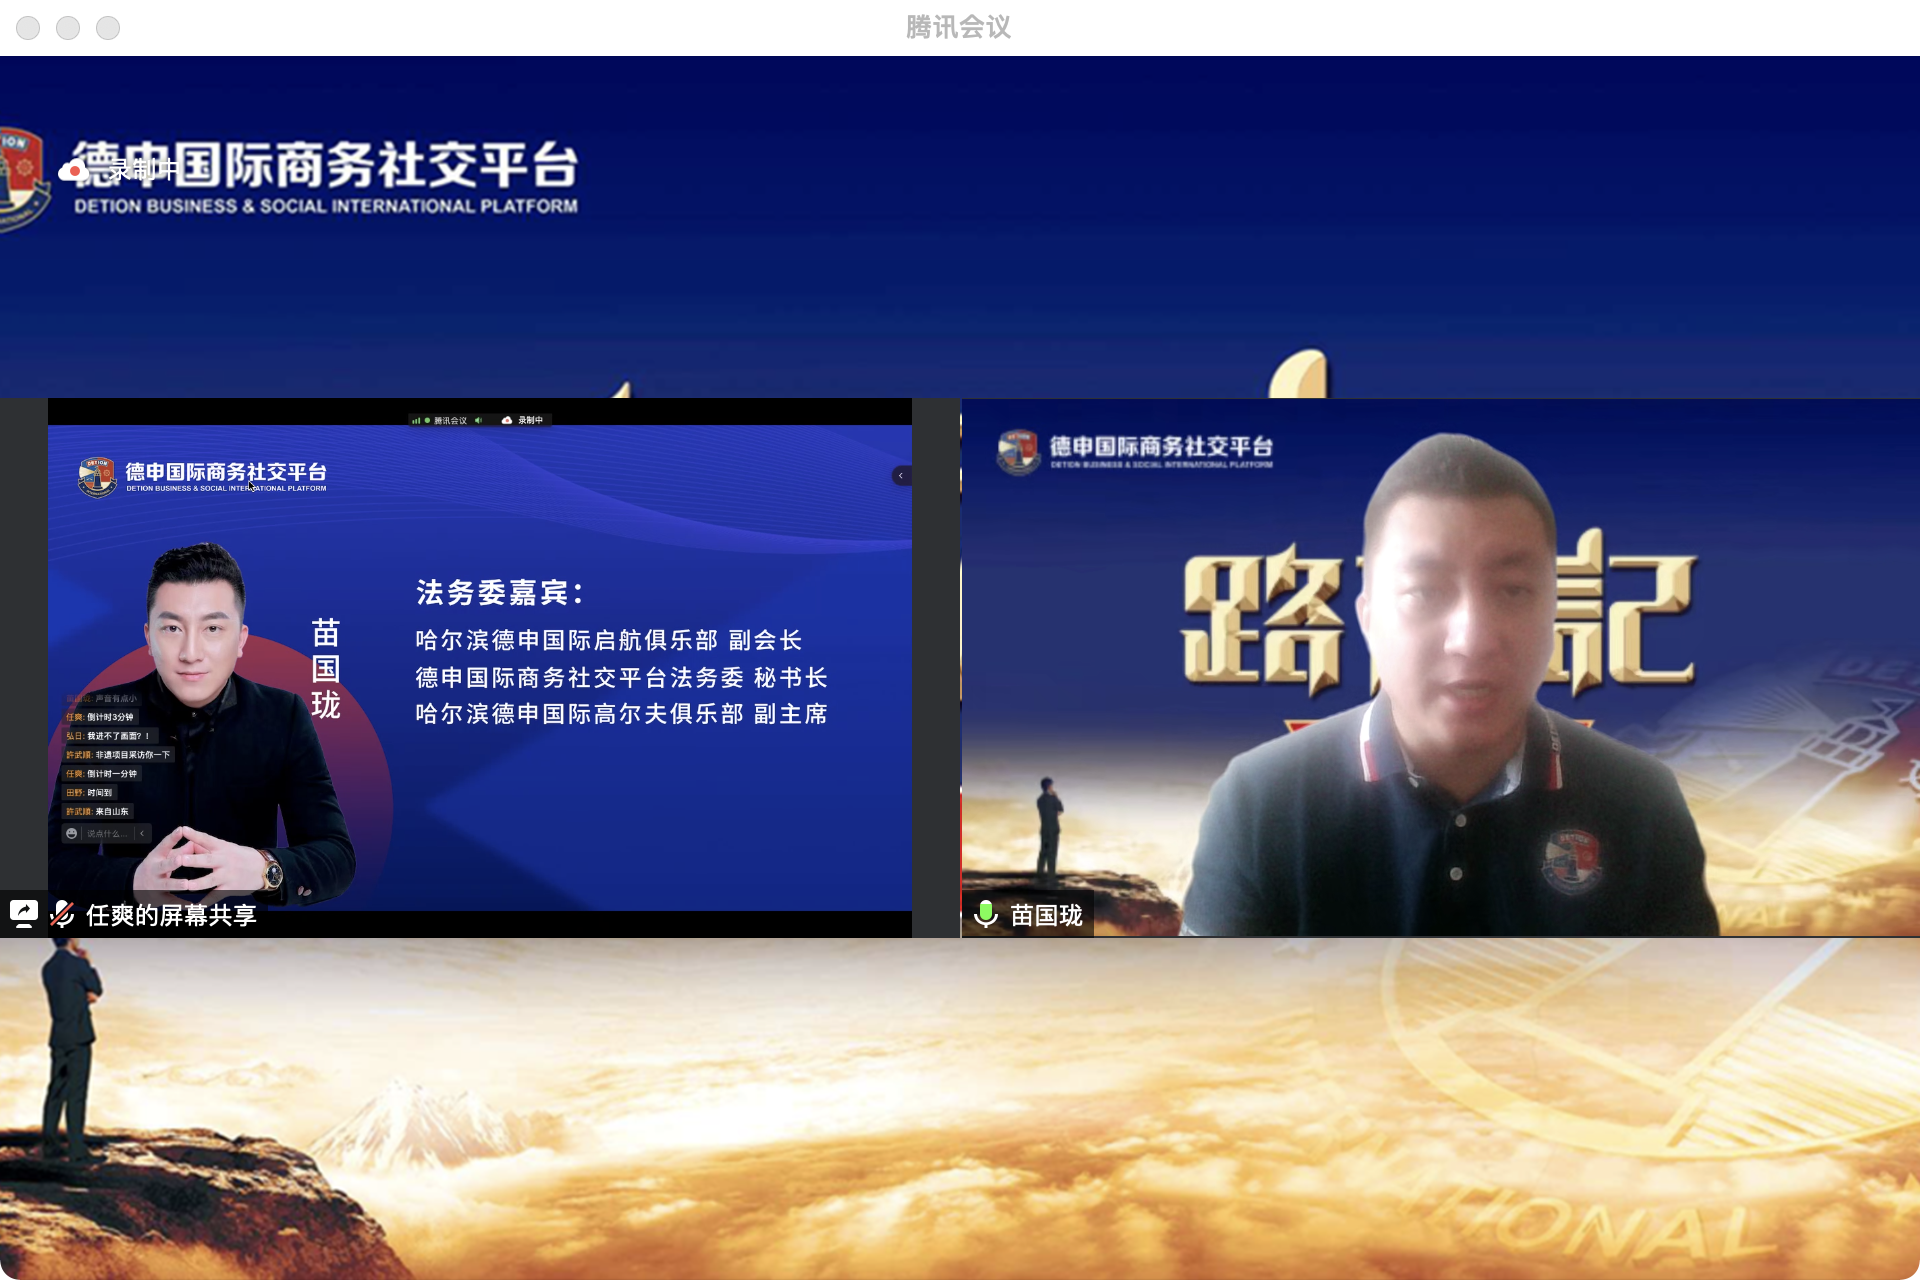This screenshot has width=1920, height=1280.
Task: Click the 苗国珑 participant name label
Action: tap(1046, 915)
